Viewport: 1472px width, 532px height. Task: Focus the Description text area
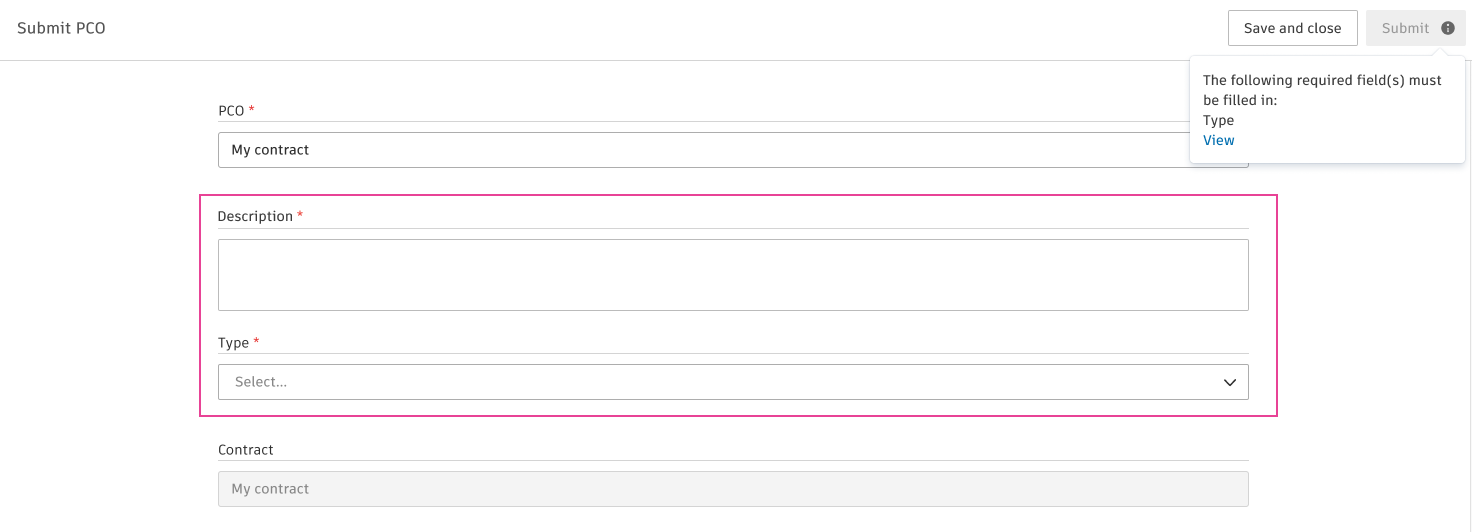pyautogui.click(x=732, y=275)
